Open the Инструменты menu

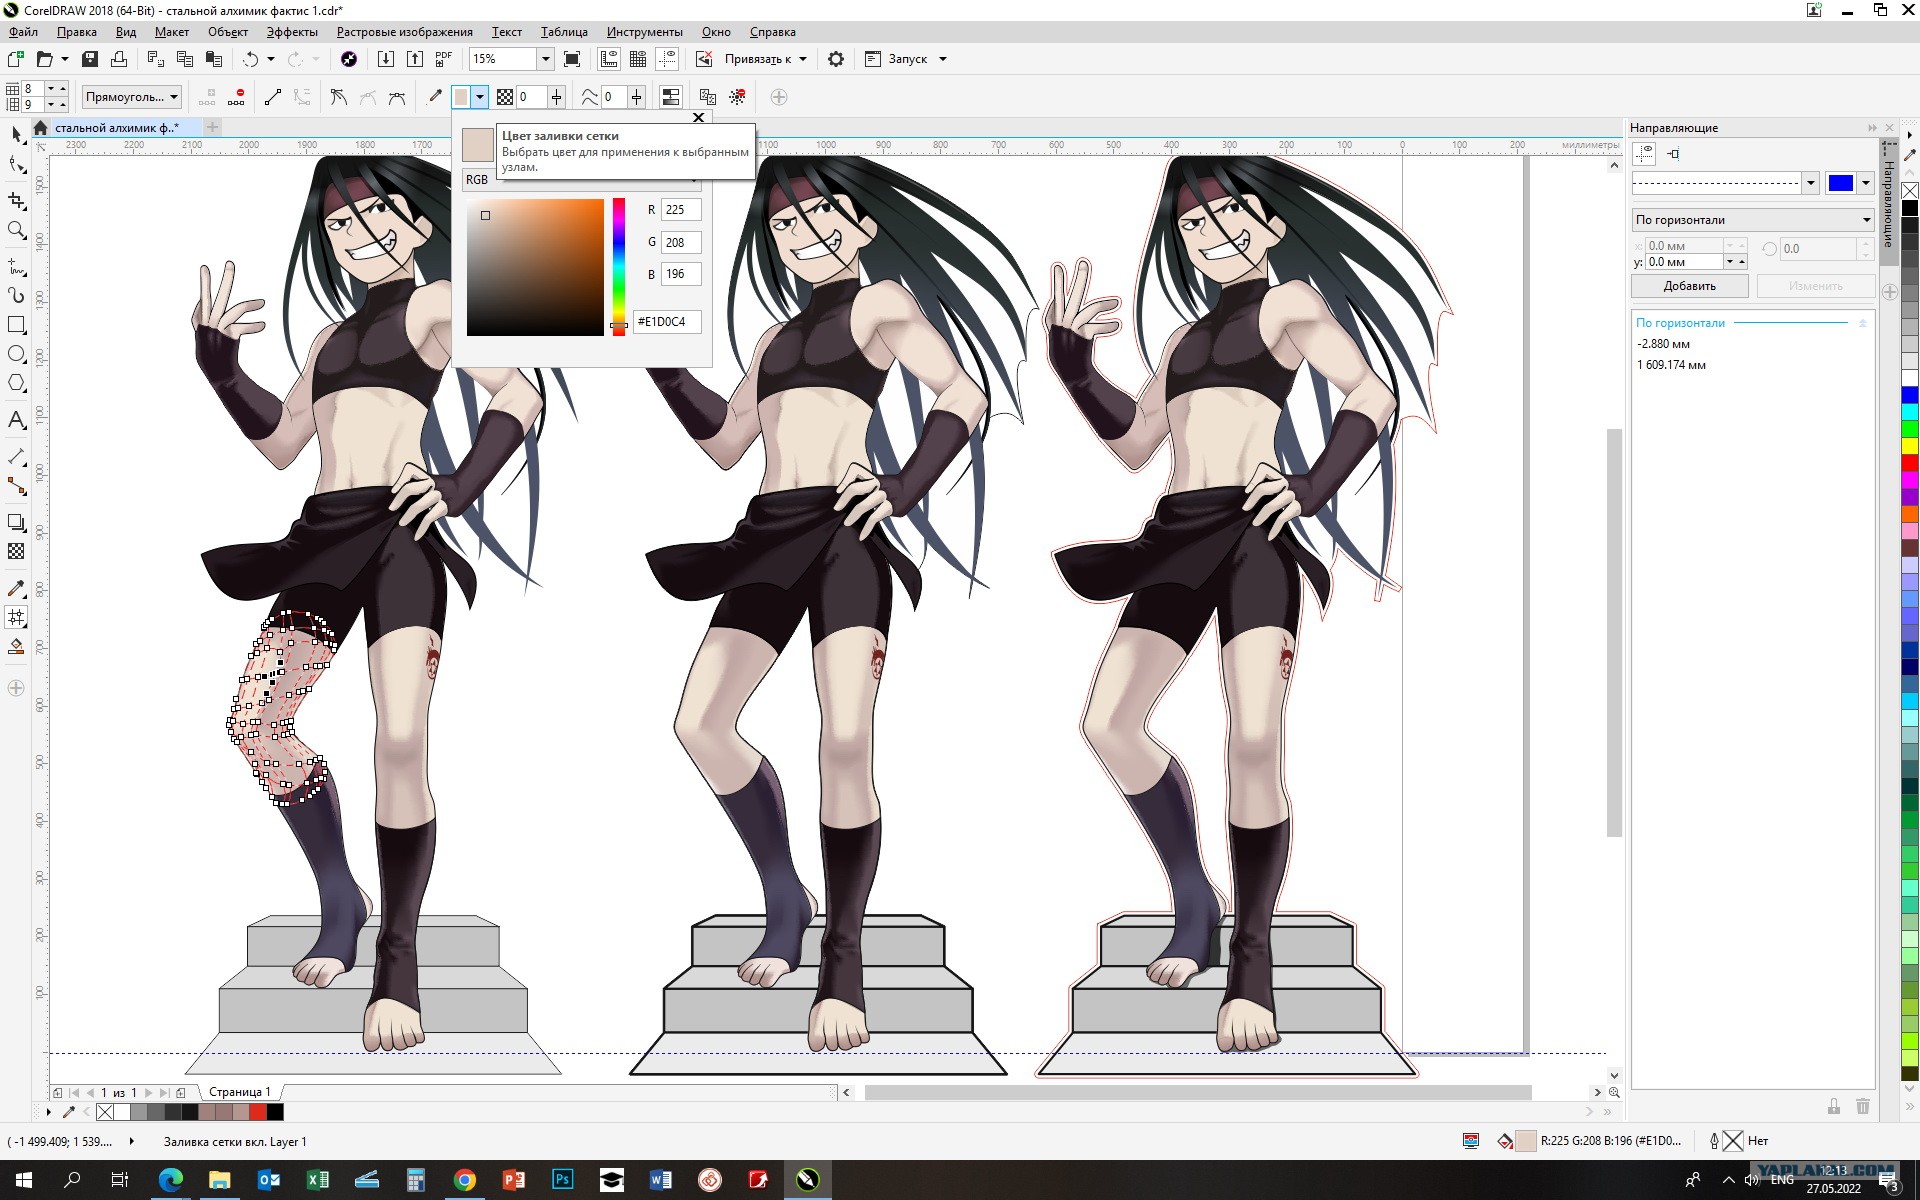[644, 32]
